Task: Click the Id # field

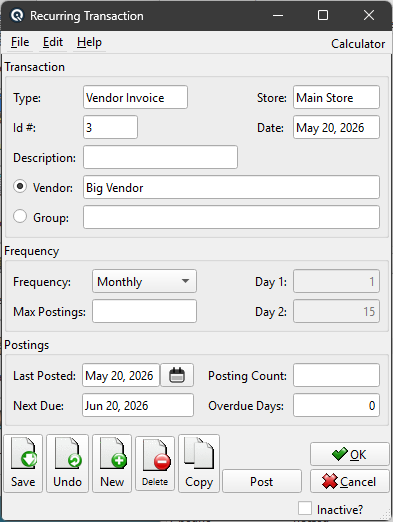Action: [x=110, y=127]
